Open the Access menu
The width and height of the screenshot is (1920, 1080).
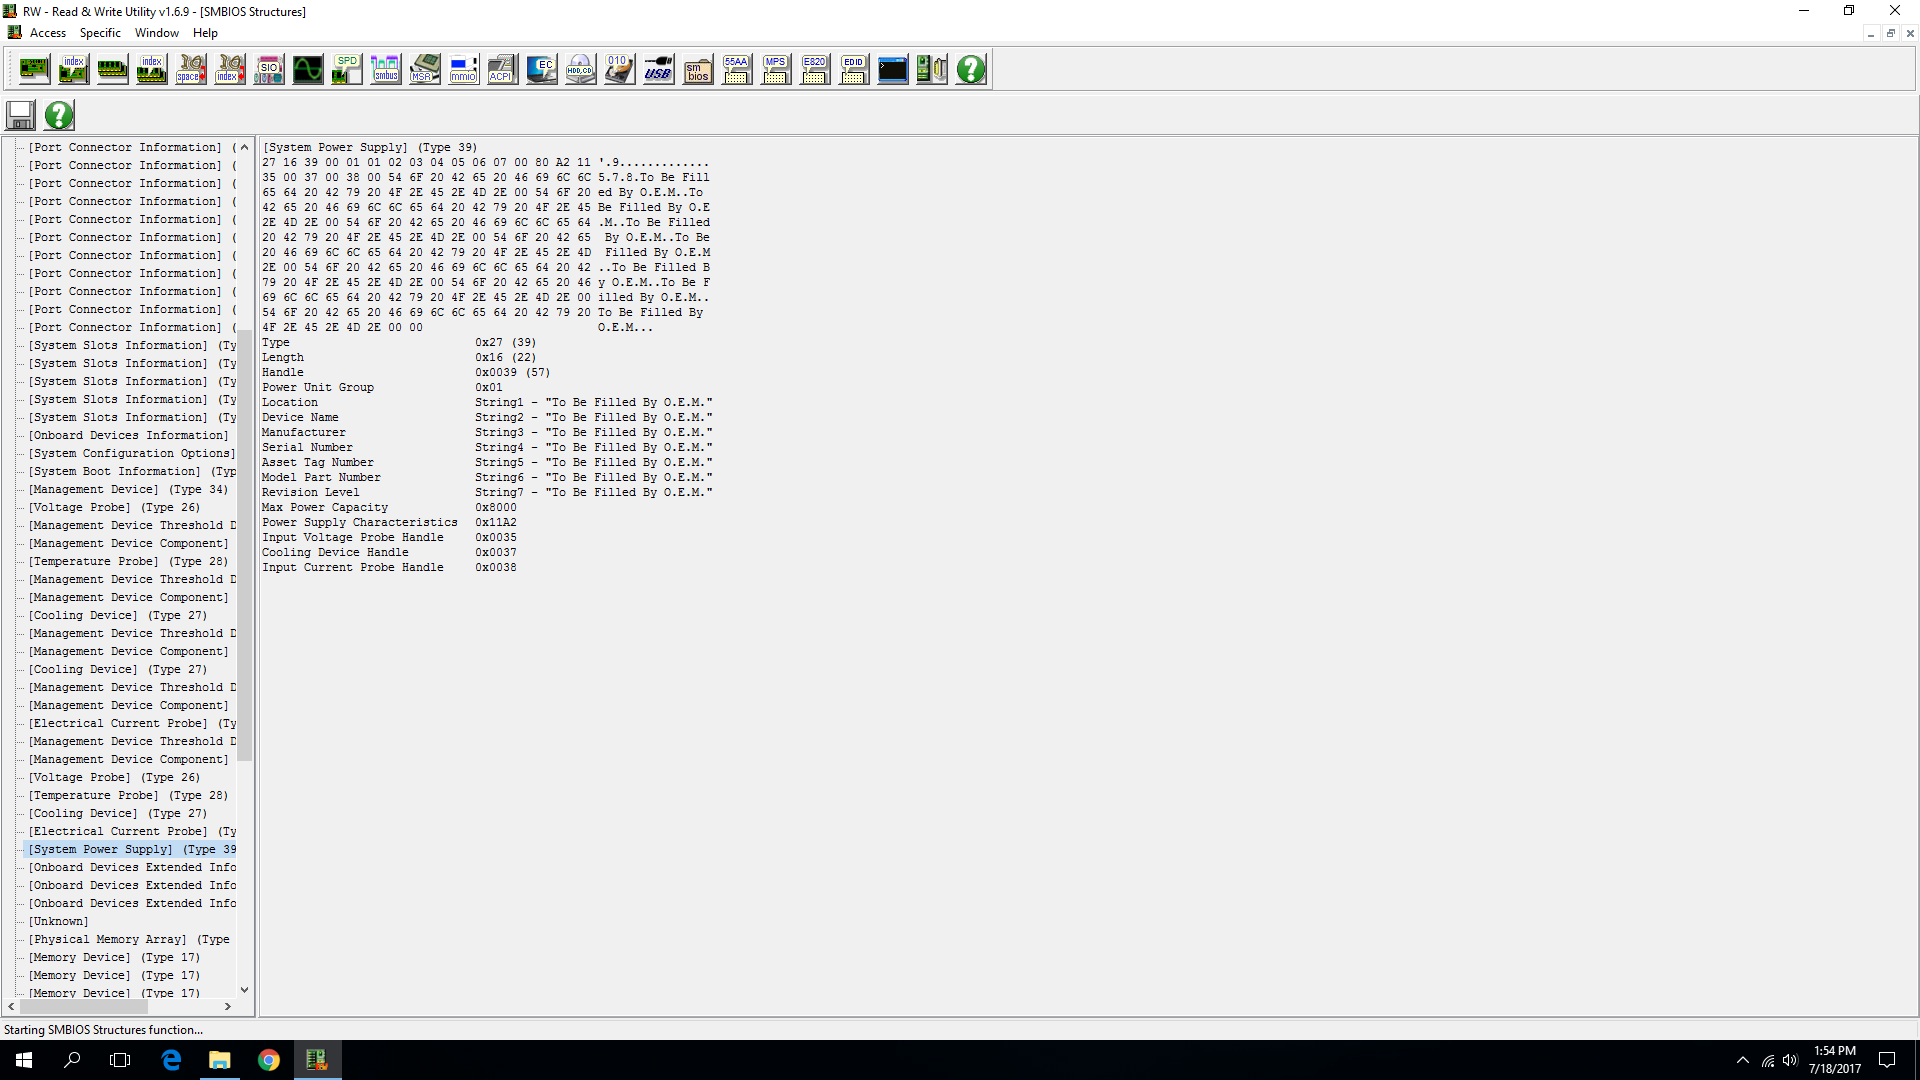(47, 33)
